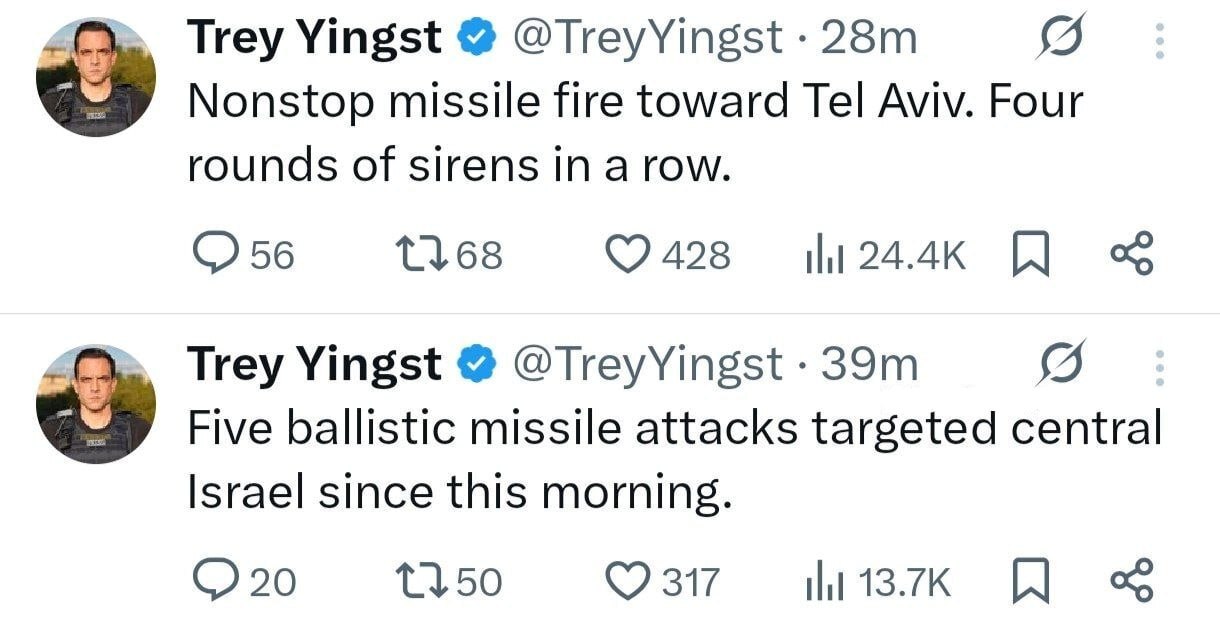
Task: Click the 39m timestamp on the second tweet
Action: coord(868,365)
